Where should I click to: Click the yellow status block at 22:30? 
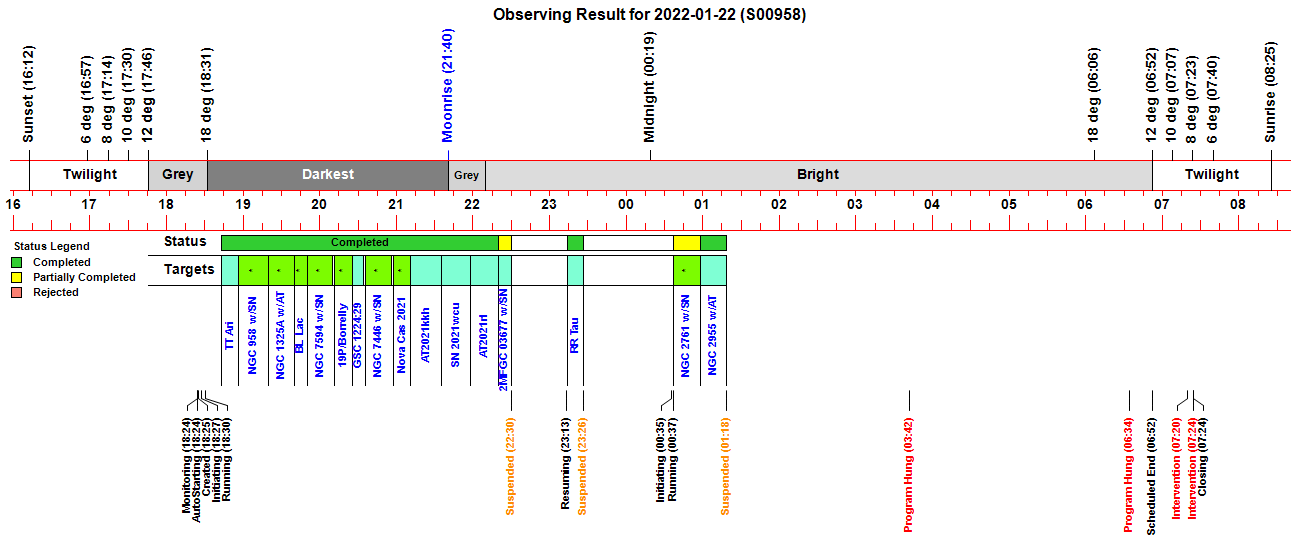click(x=505, y=242)
